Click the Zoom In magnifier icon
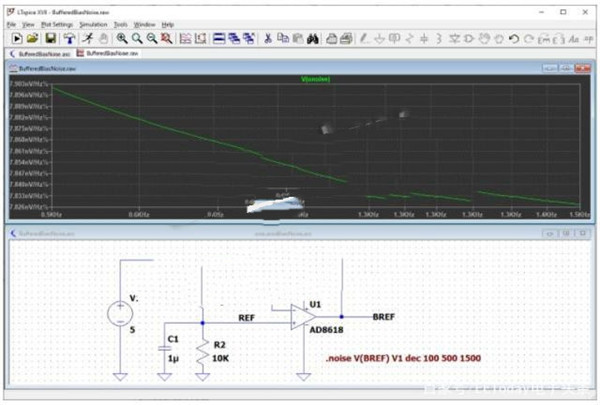600x405 pixels. point(121,38)
